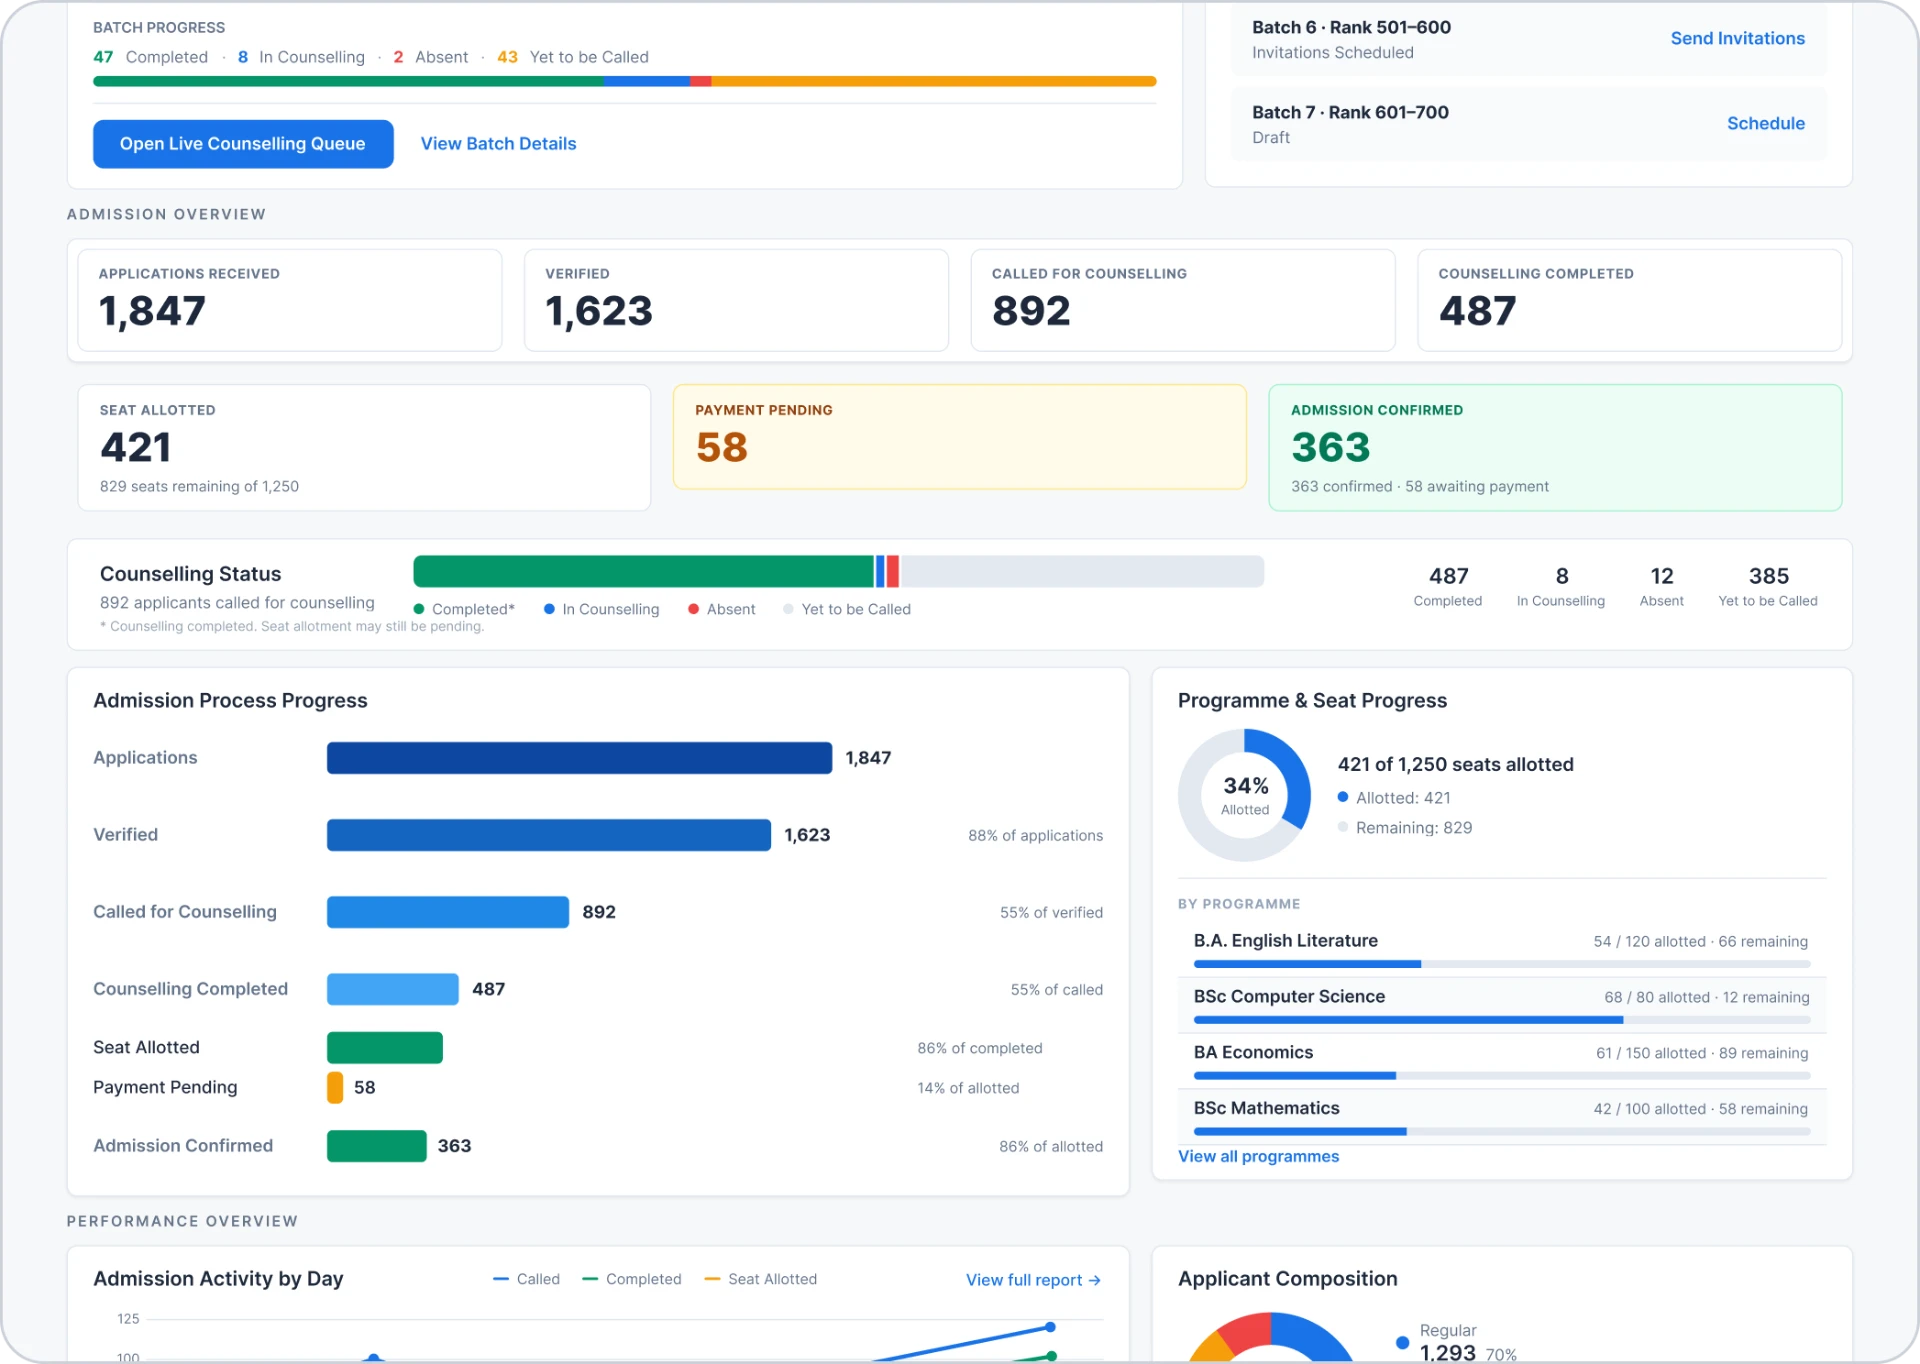Click the 385 Yet to be Called count
The width and height of the screenshot is (1920, 1364).
point(1768,586)
